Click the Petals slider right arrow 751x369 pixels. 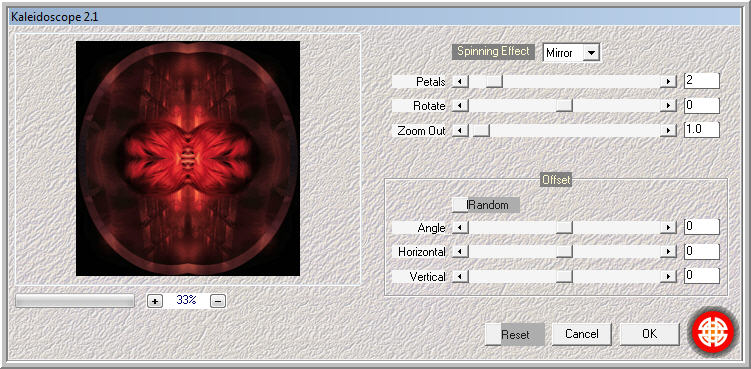pos(667,81)
